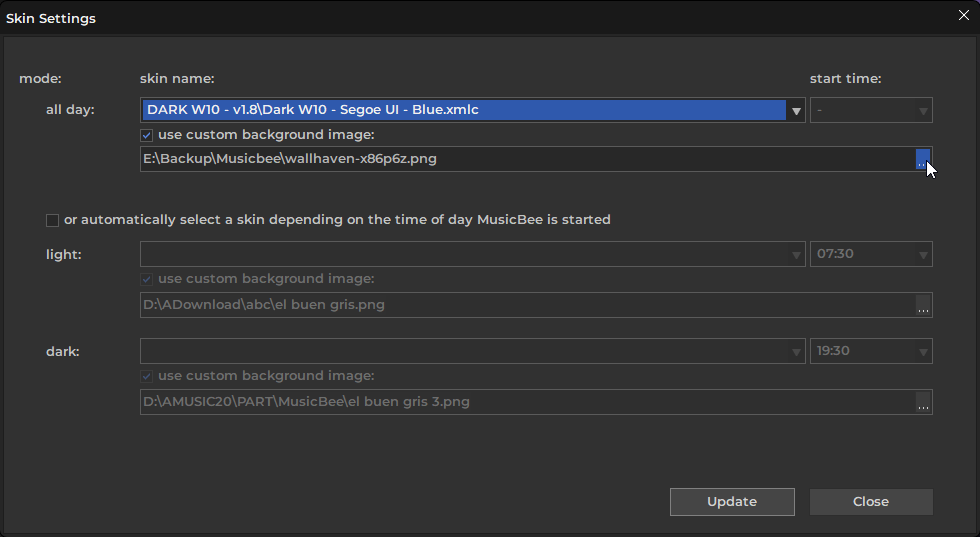Toggle the light mode custom background checkbox
Screen dimensions: 980x537
click(146, 279)
